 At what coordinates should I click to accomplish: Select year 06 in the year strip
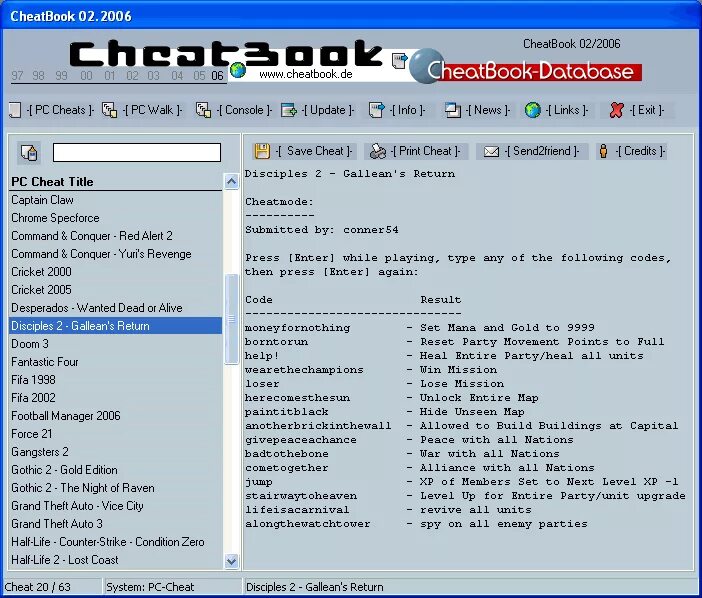click(x=218, y=75)
